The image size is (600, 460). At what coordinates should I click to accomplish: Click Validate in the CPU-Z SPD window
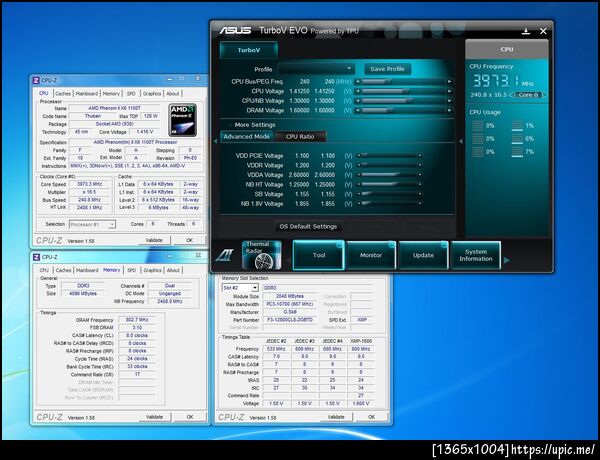336,417
